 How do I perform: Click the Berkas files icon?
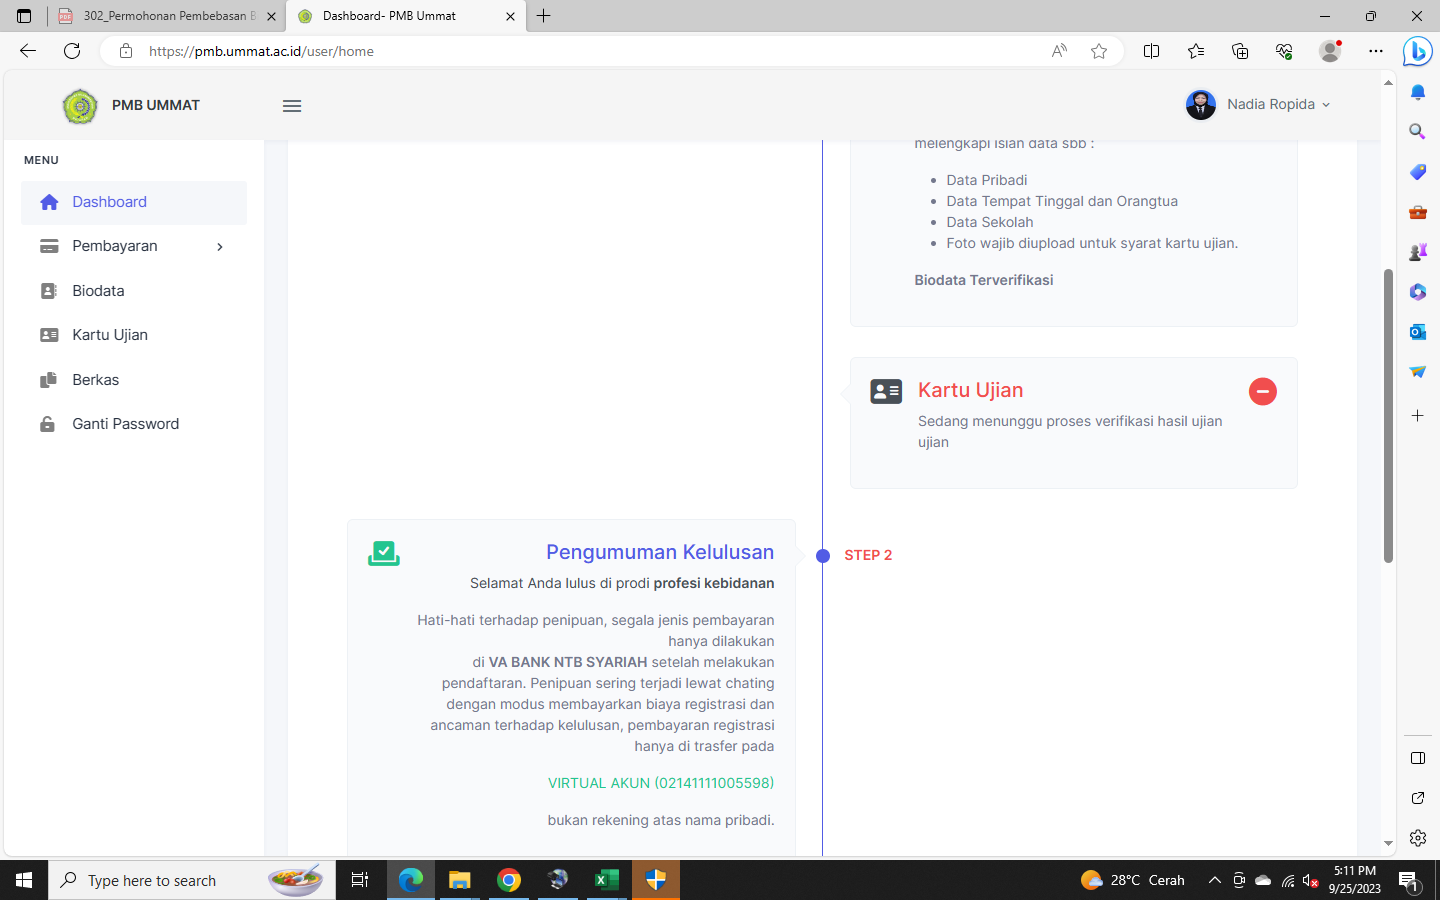coord(49,380)
